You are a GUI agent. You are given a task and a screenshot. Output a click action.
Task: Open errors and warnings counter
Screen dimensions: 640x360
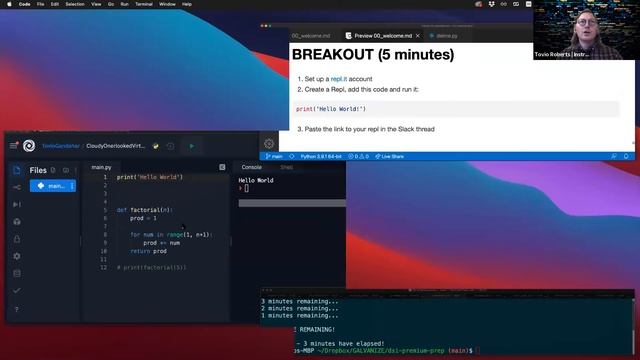(x=359, y=156)
